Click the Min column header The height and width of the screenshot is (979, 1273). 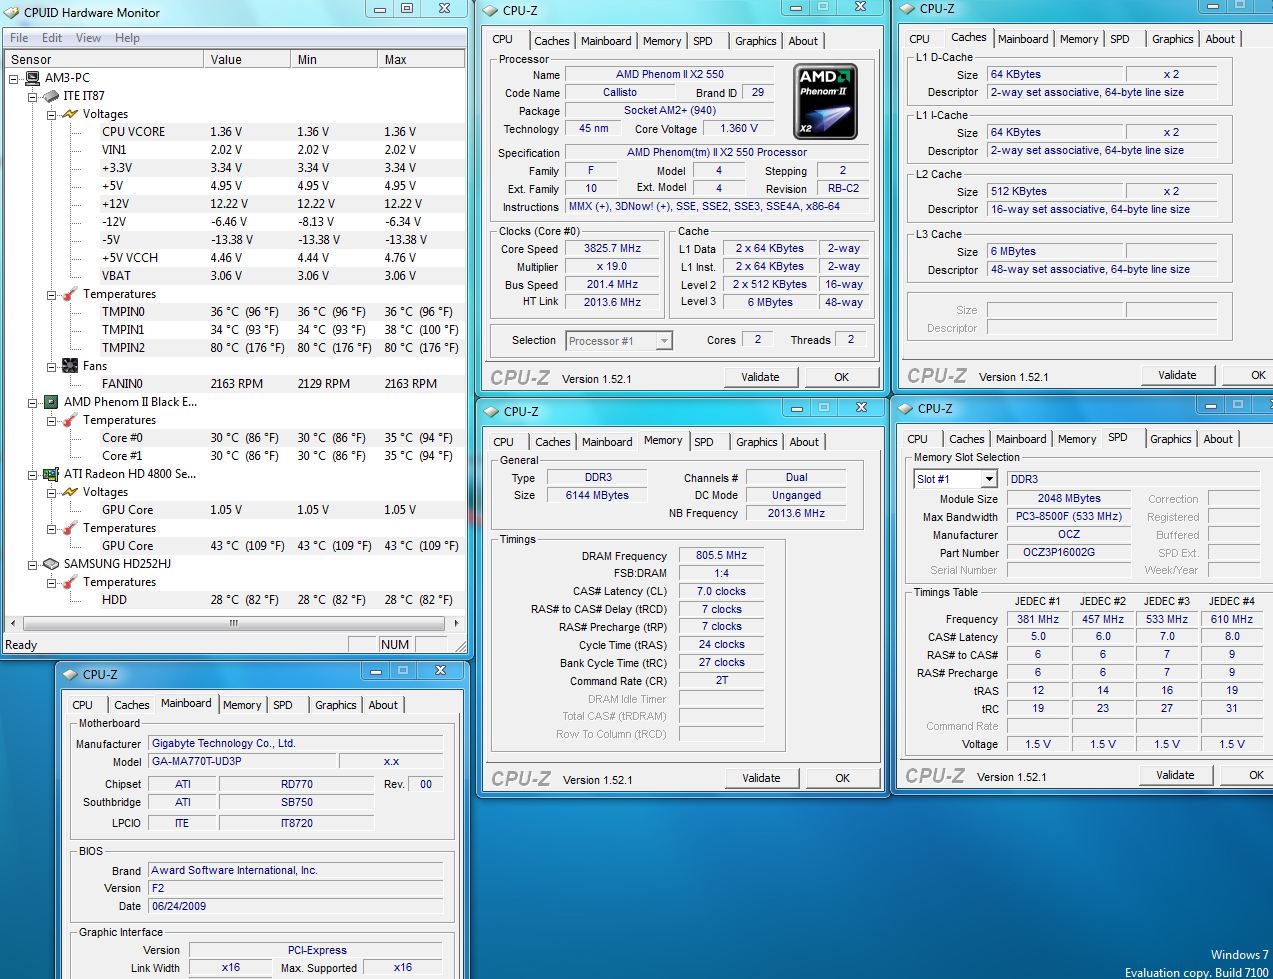[x=335, y=60]
